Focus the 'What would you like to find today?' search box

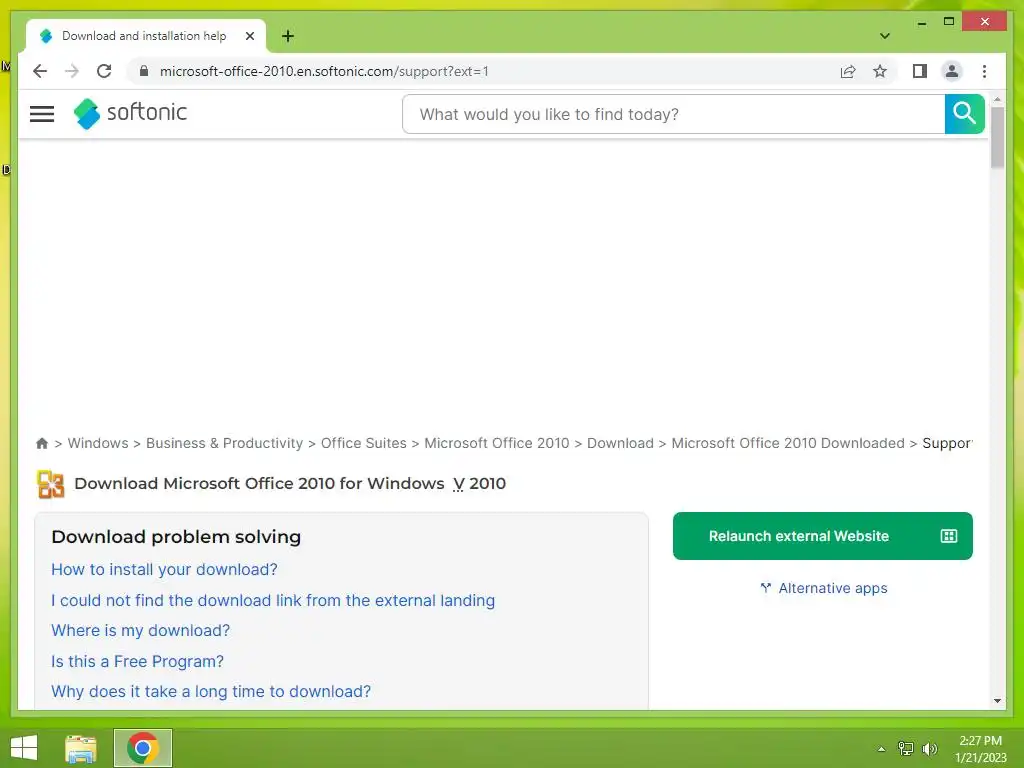click(673, 114)
